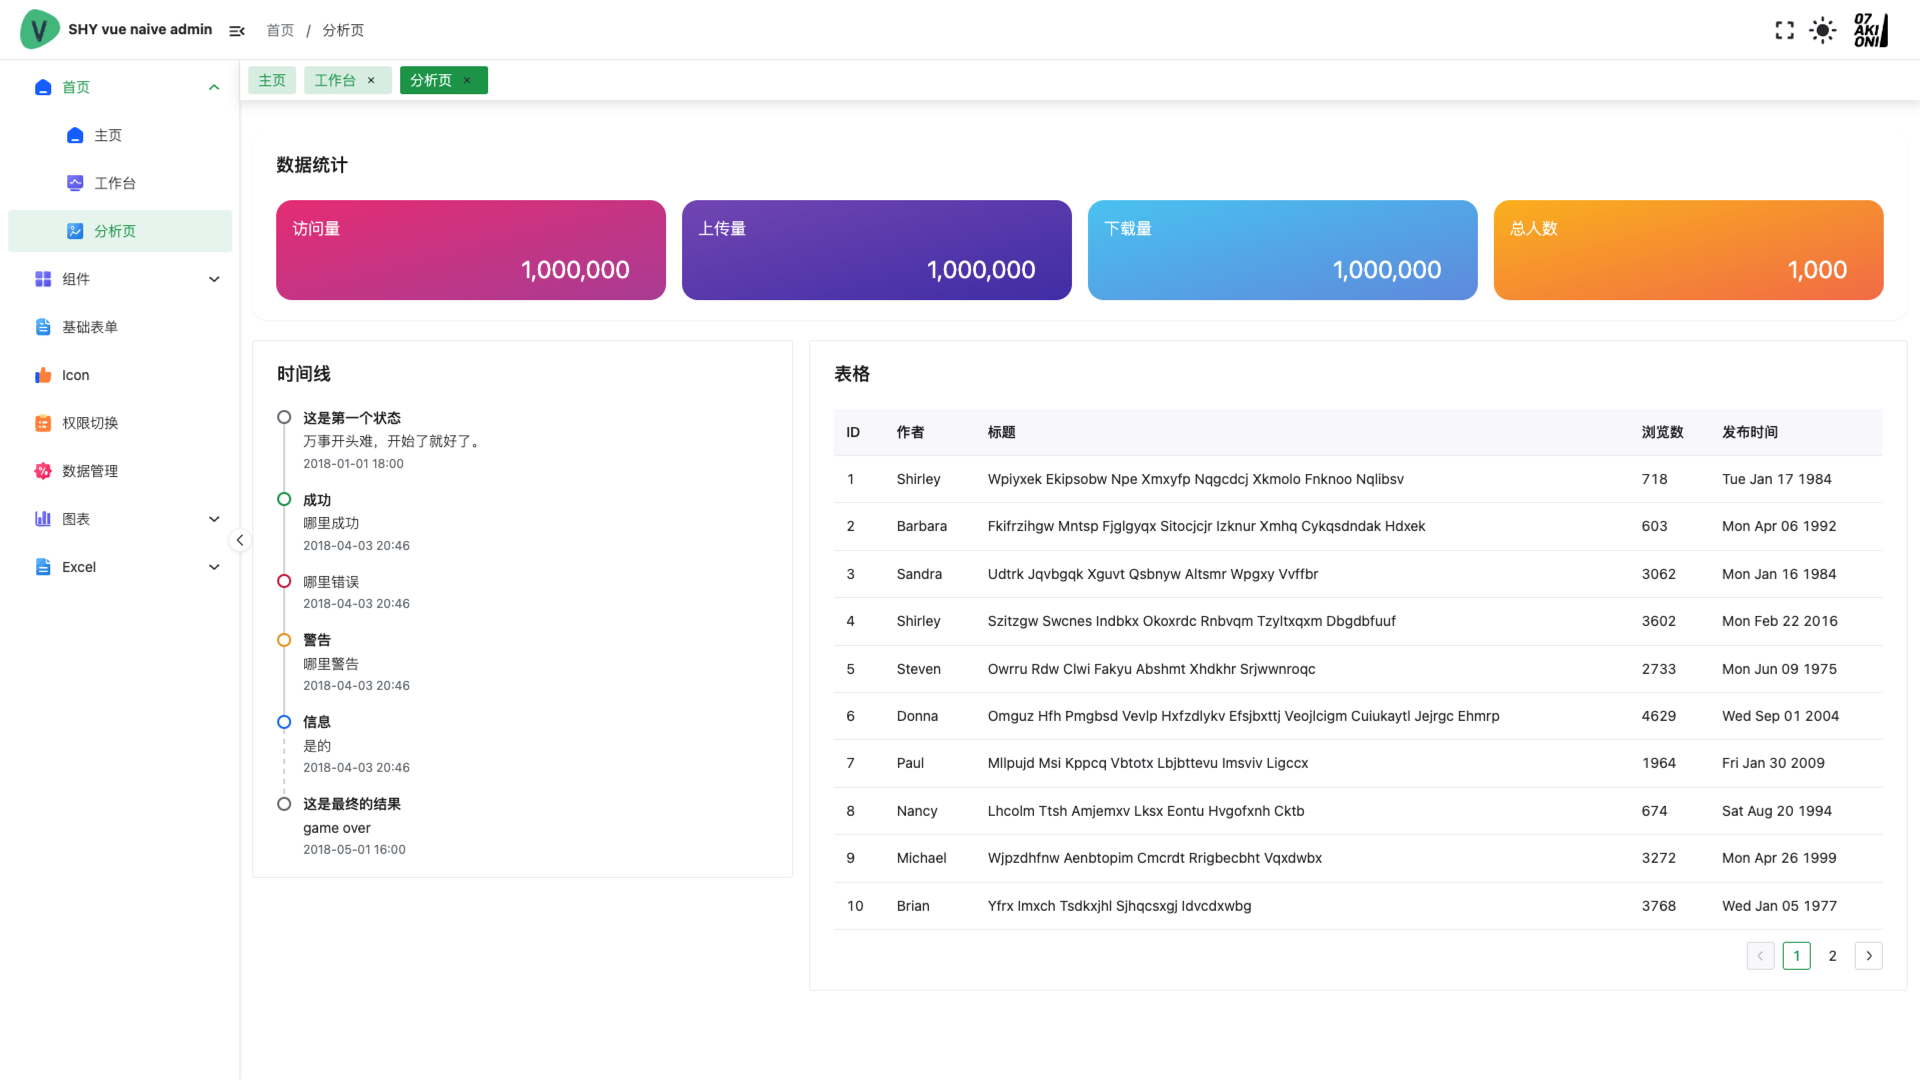Click the 分析页 breadcrumb item
1920x1080 pixels.
(343, 31)
